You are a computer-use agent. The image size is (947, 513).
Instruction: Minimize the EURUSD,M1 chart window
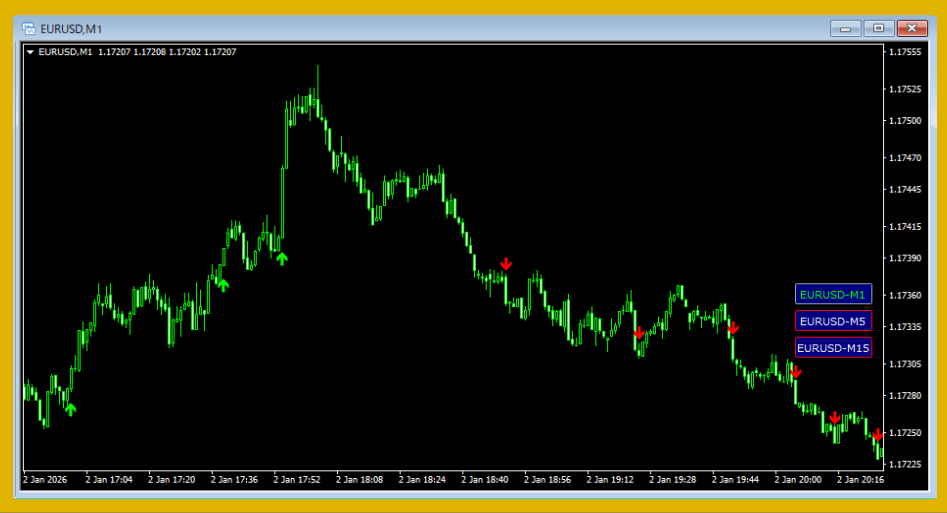click(846, 29)
